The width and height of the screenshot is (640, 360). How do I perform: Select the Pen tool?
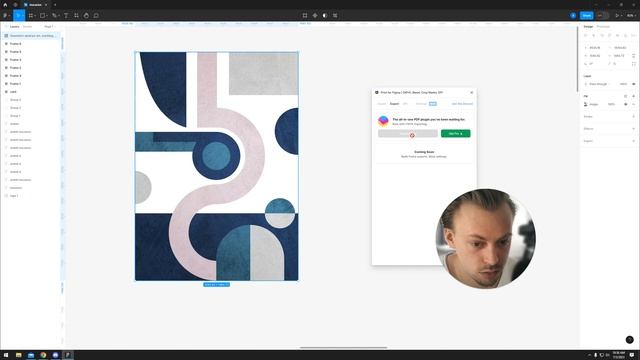54,16
